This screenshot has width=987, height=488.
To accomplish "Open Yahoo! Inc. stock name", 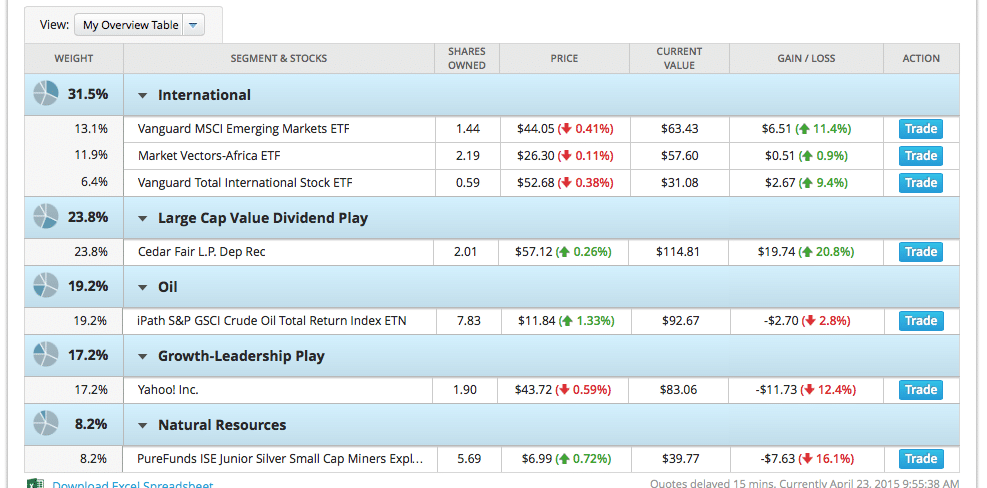I will (x=168, y=390).
